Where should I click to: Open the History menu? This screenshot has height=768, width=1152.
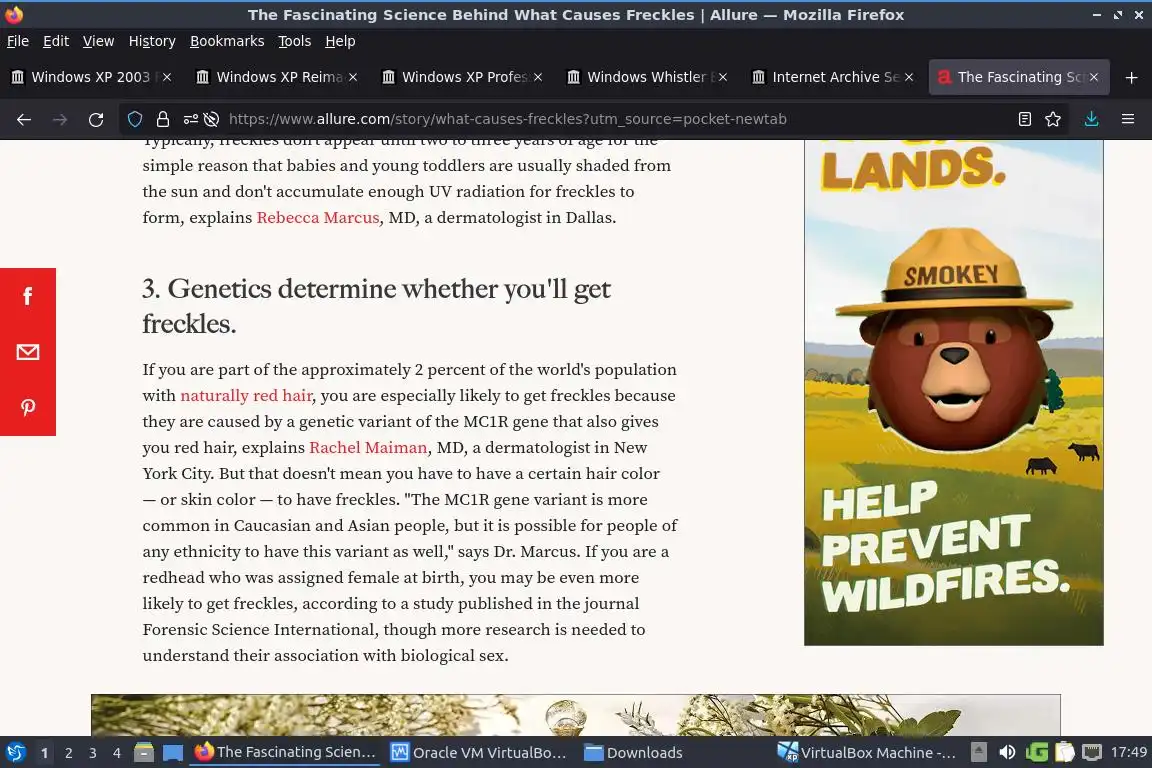[x=152, y=41]
